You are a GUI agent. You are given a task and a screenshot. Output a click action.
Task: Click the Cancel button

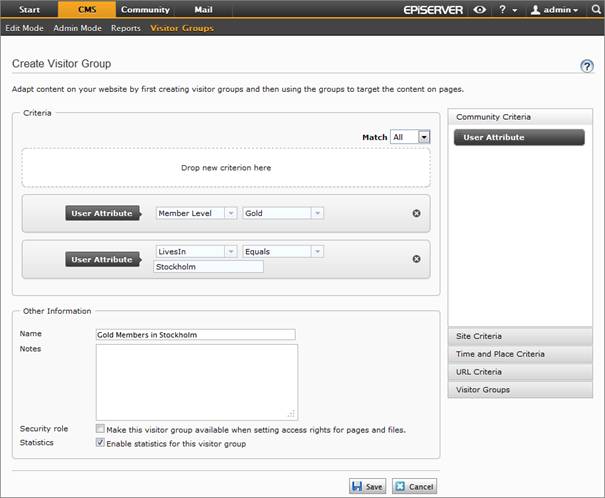pos(414,486)
